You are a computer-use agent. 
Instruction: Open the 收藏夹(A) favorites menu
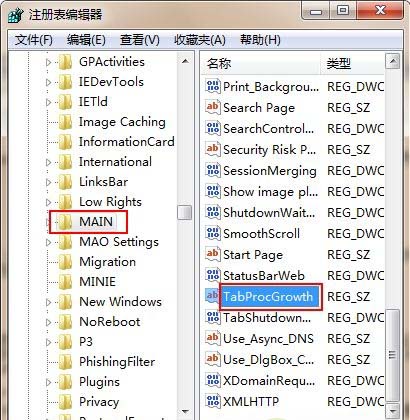tap(200, 40)
